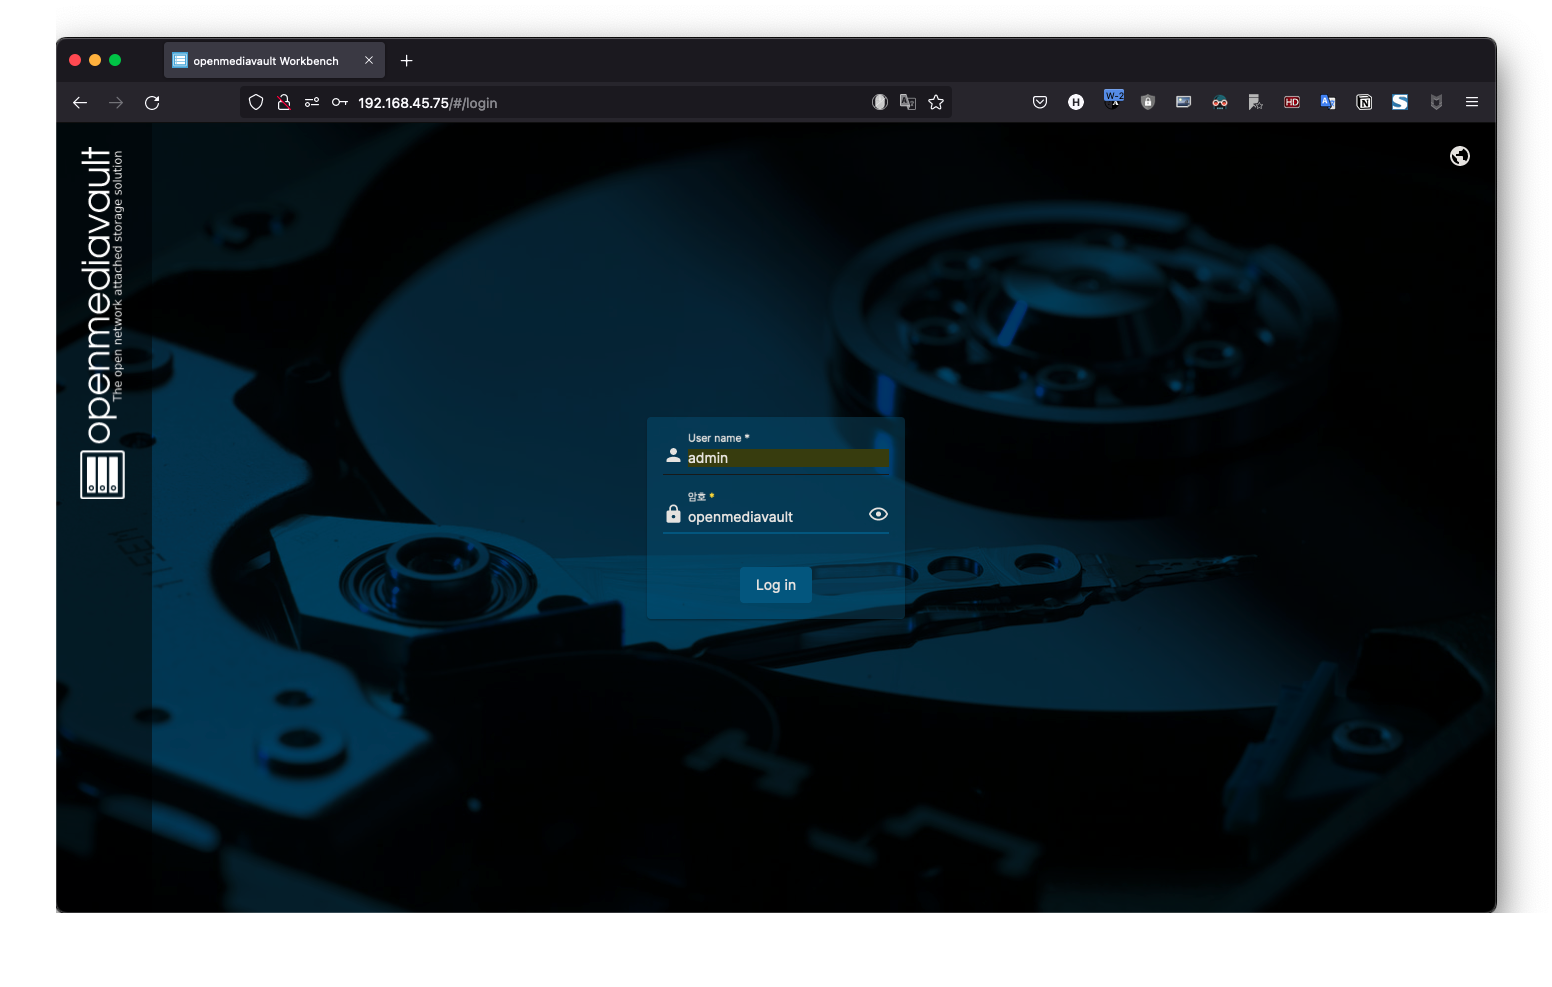
Task: Click the saved password key icon
Action: (340, 102)
